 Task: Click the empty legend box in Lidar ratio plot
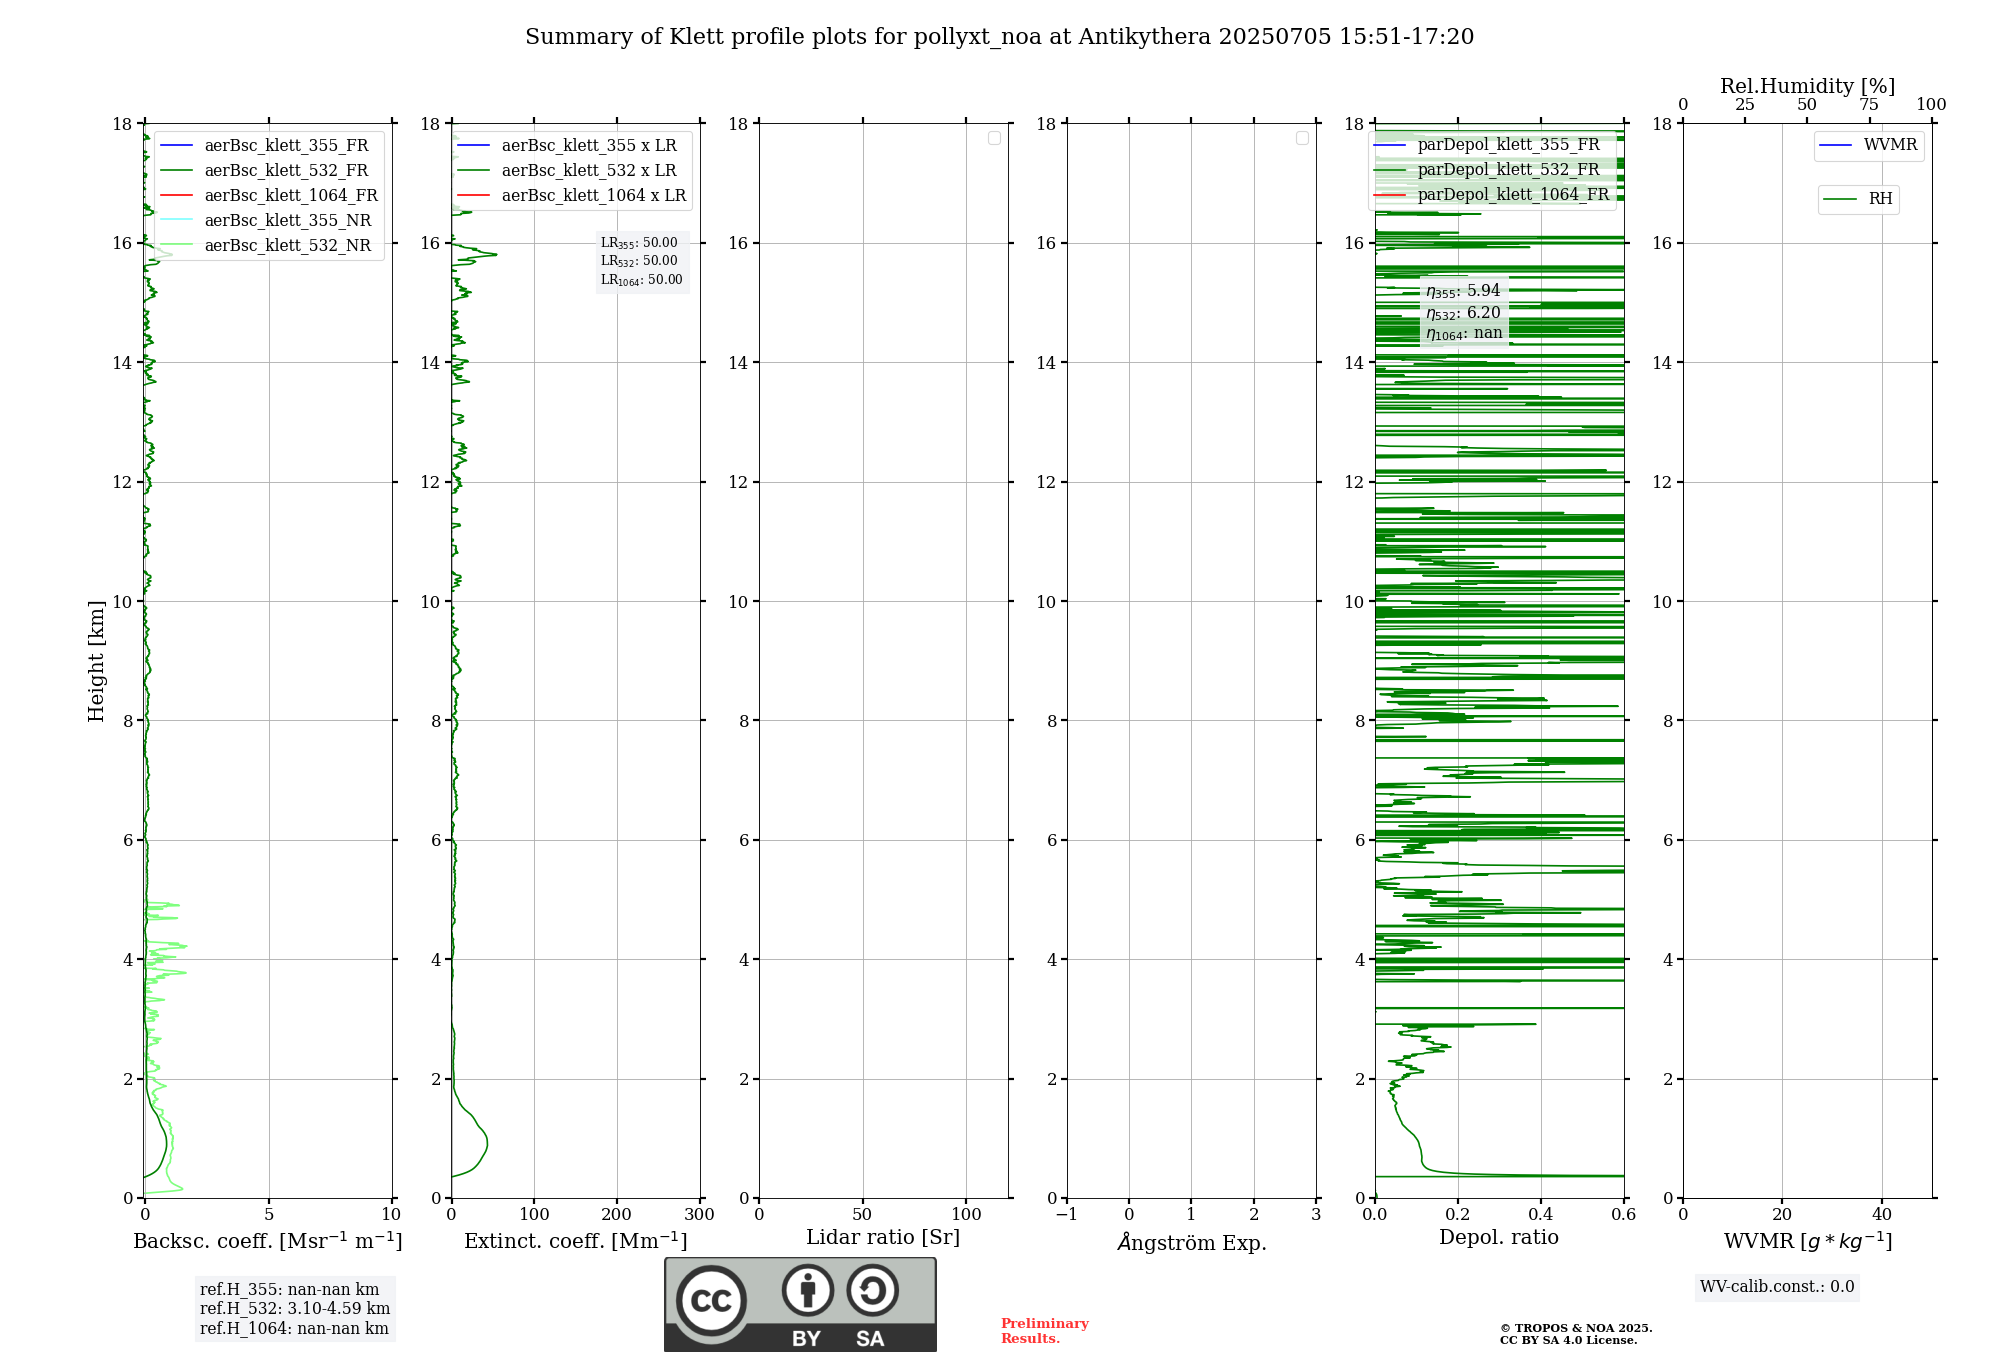click(x=994, y=138)
